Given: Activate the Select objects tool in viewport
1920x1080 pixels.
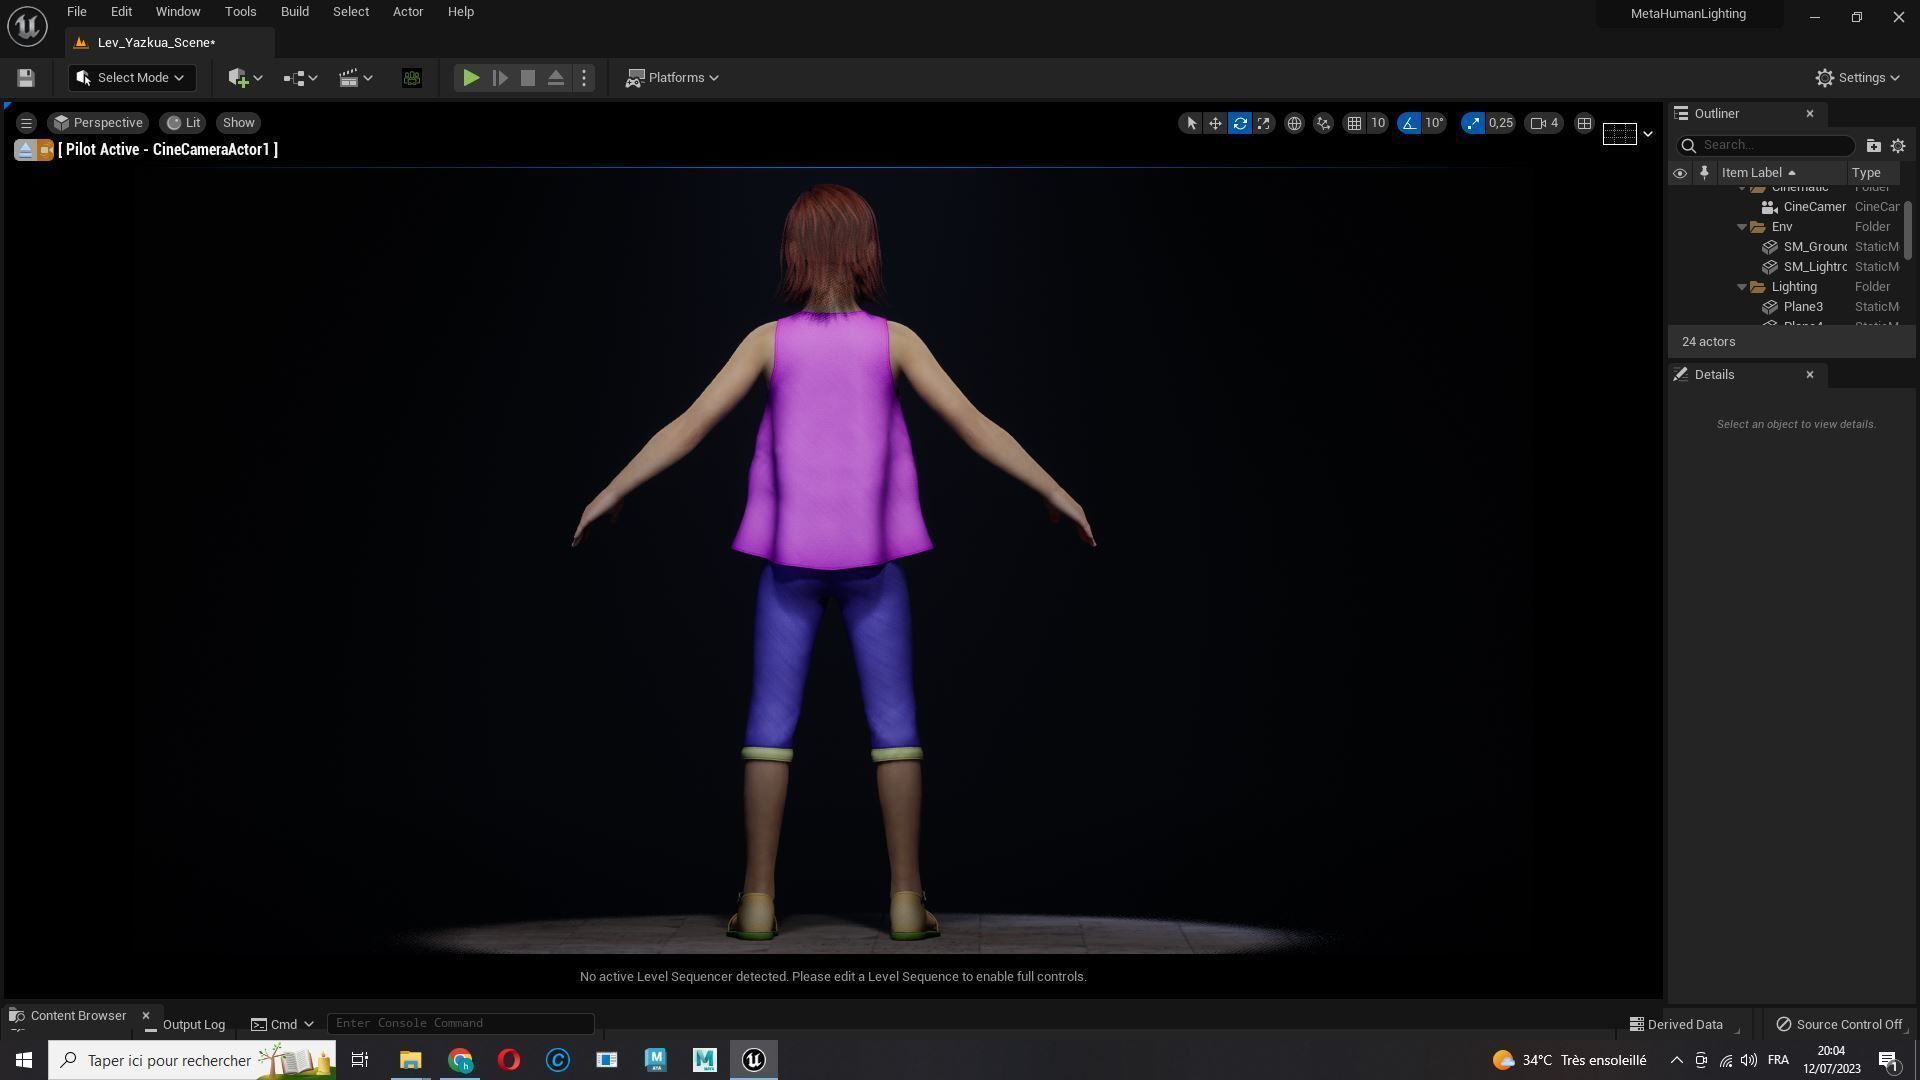Looking at the screenshot, I should [1190, 123].
